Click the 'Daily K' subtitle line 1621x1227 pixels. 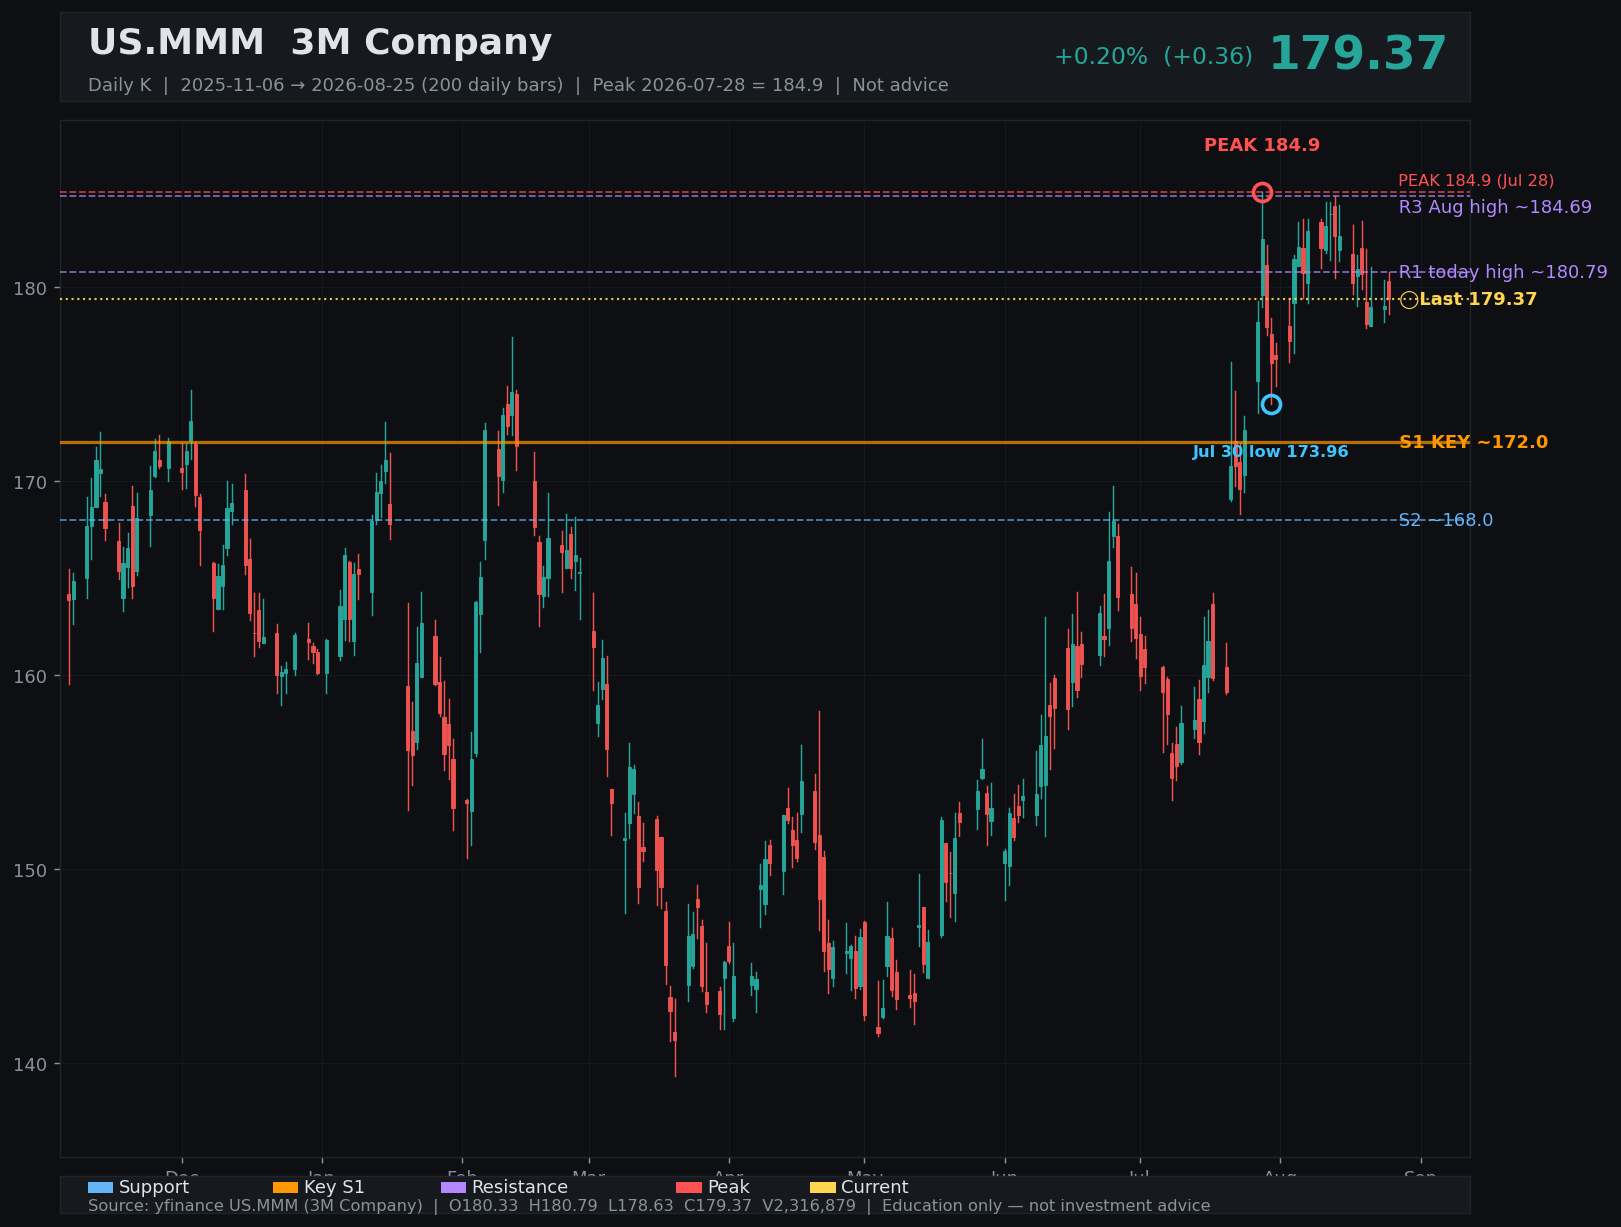[x=518, y=85]
